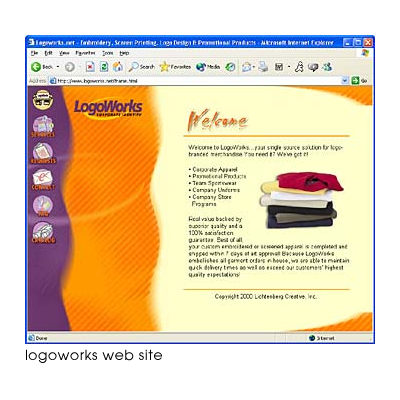Open the Discuss speech-bubble icon
400x400 pixels.
[x=313, y=67]
